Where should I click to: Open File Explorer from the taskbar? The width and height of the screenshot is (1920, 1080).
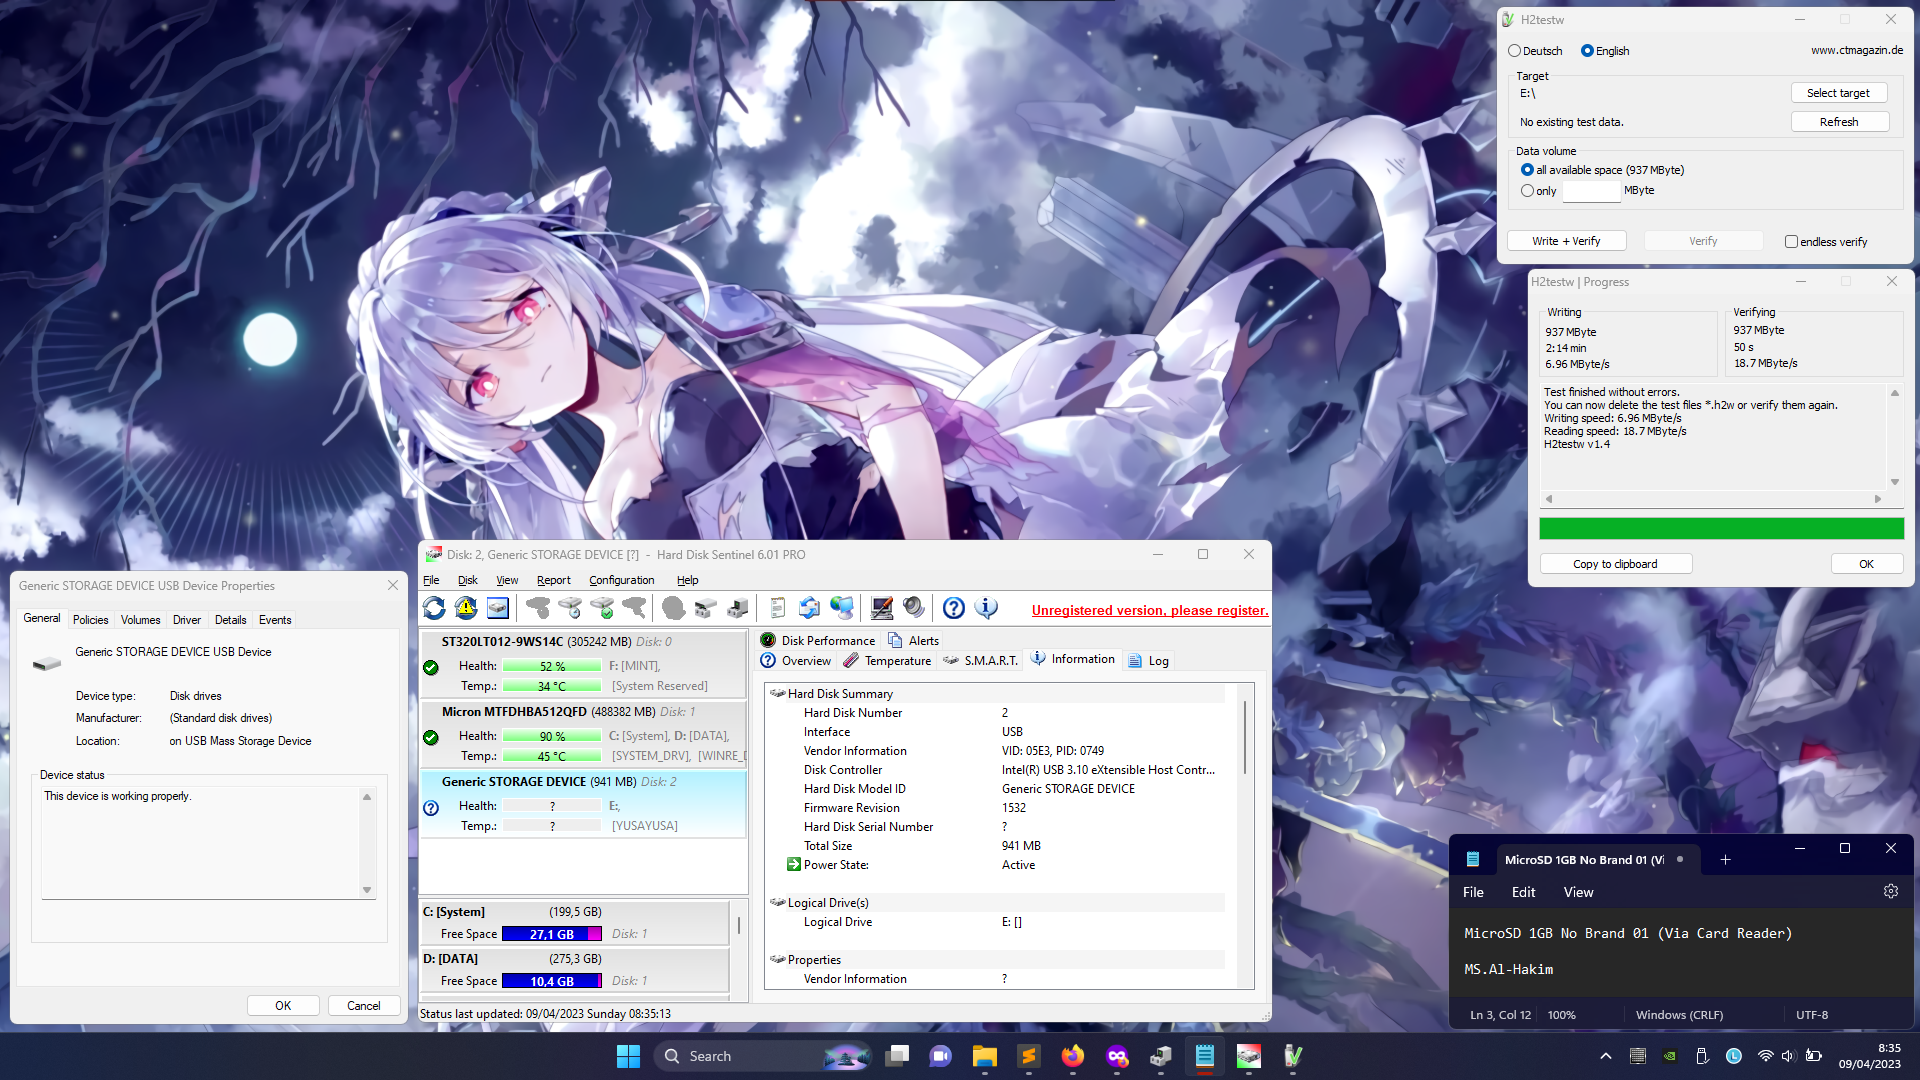point(985,1056)
